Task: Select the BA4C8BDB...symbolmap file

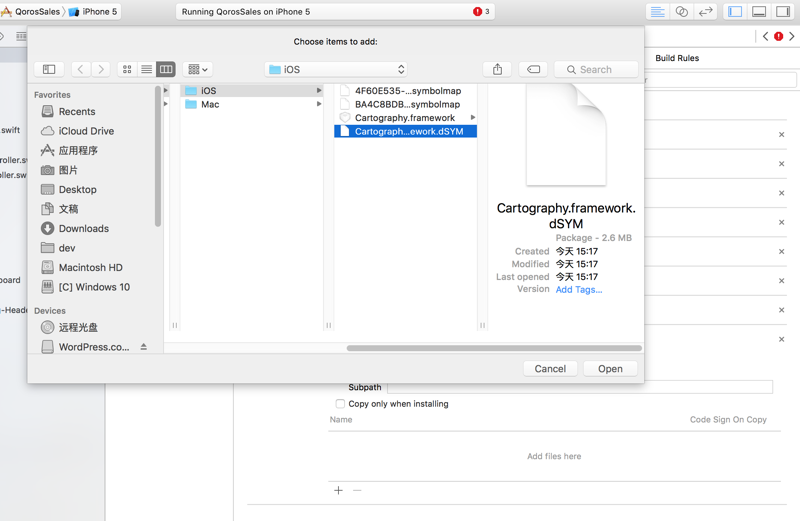Action: pos(406,105)
